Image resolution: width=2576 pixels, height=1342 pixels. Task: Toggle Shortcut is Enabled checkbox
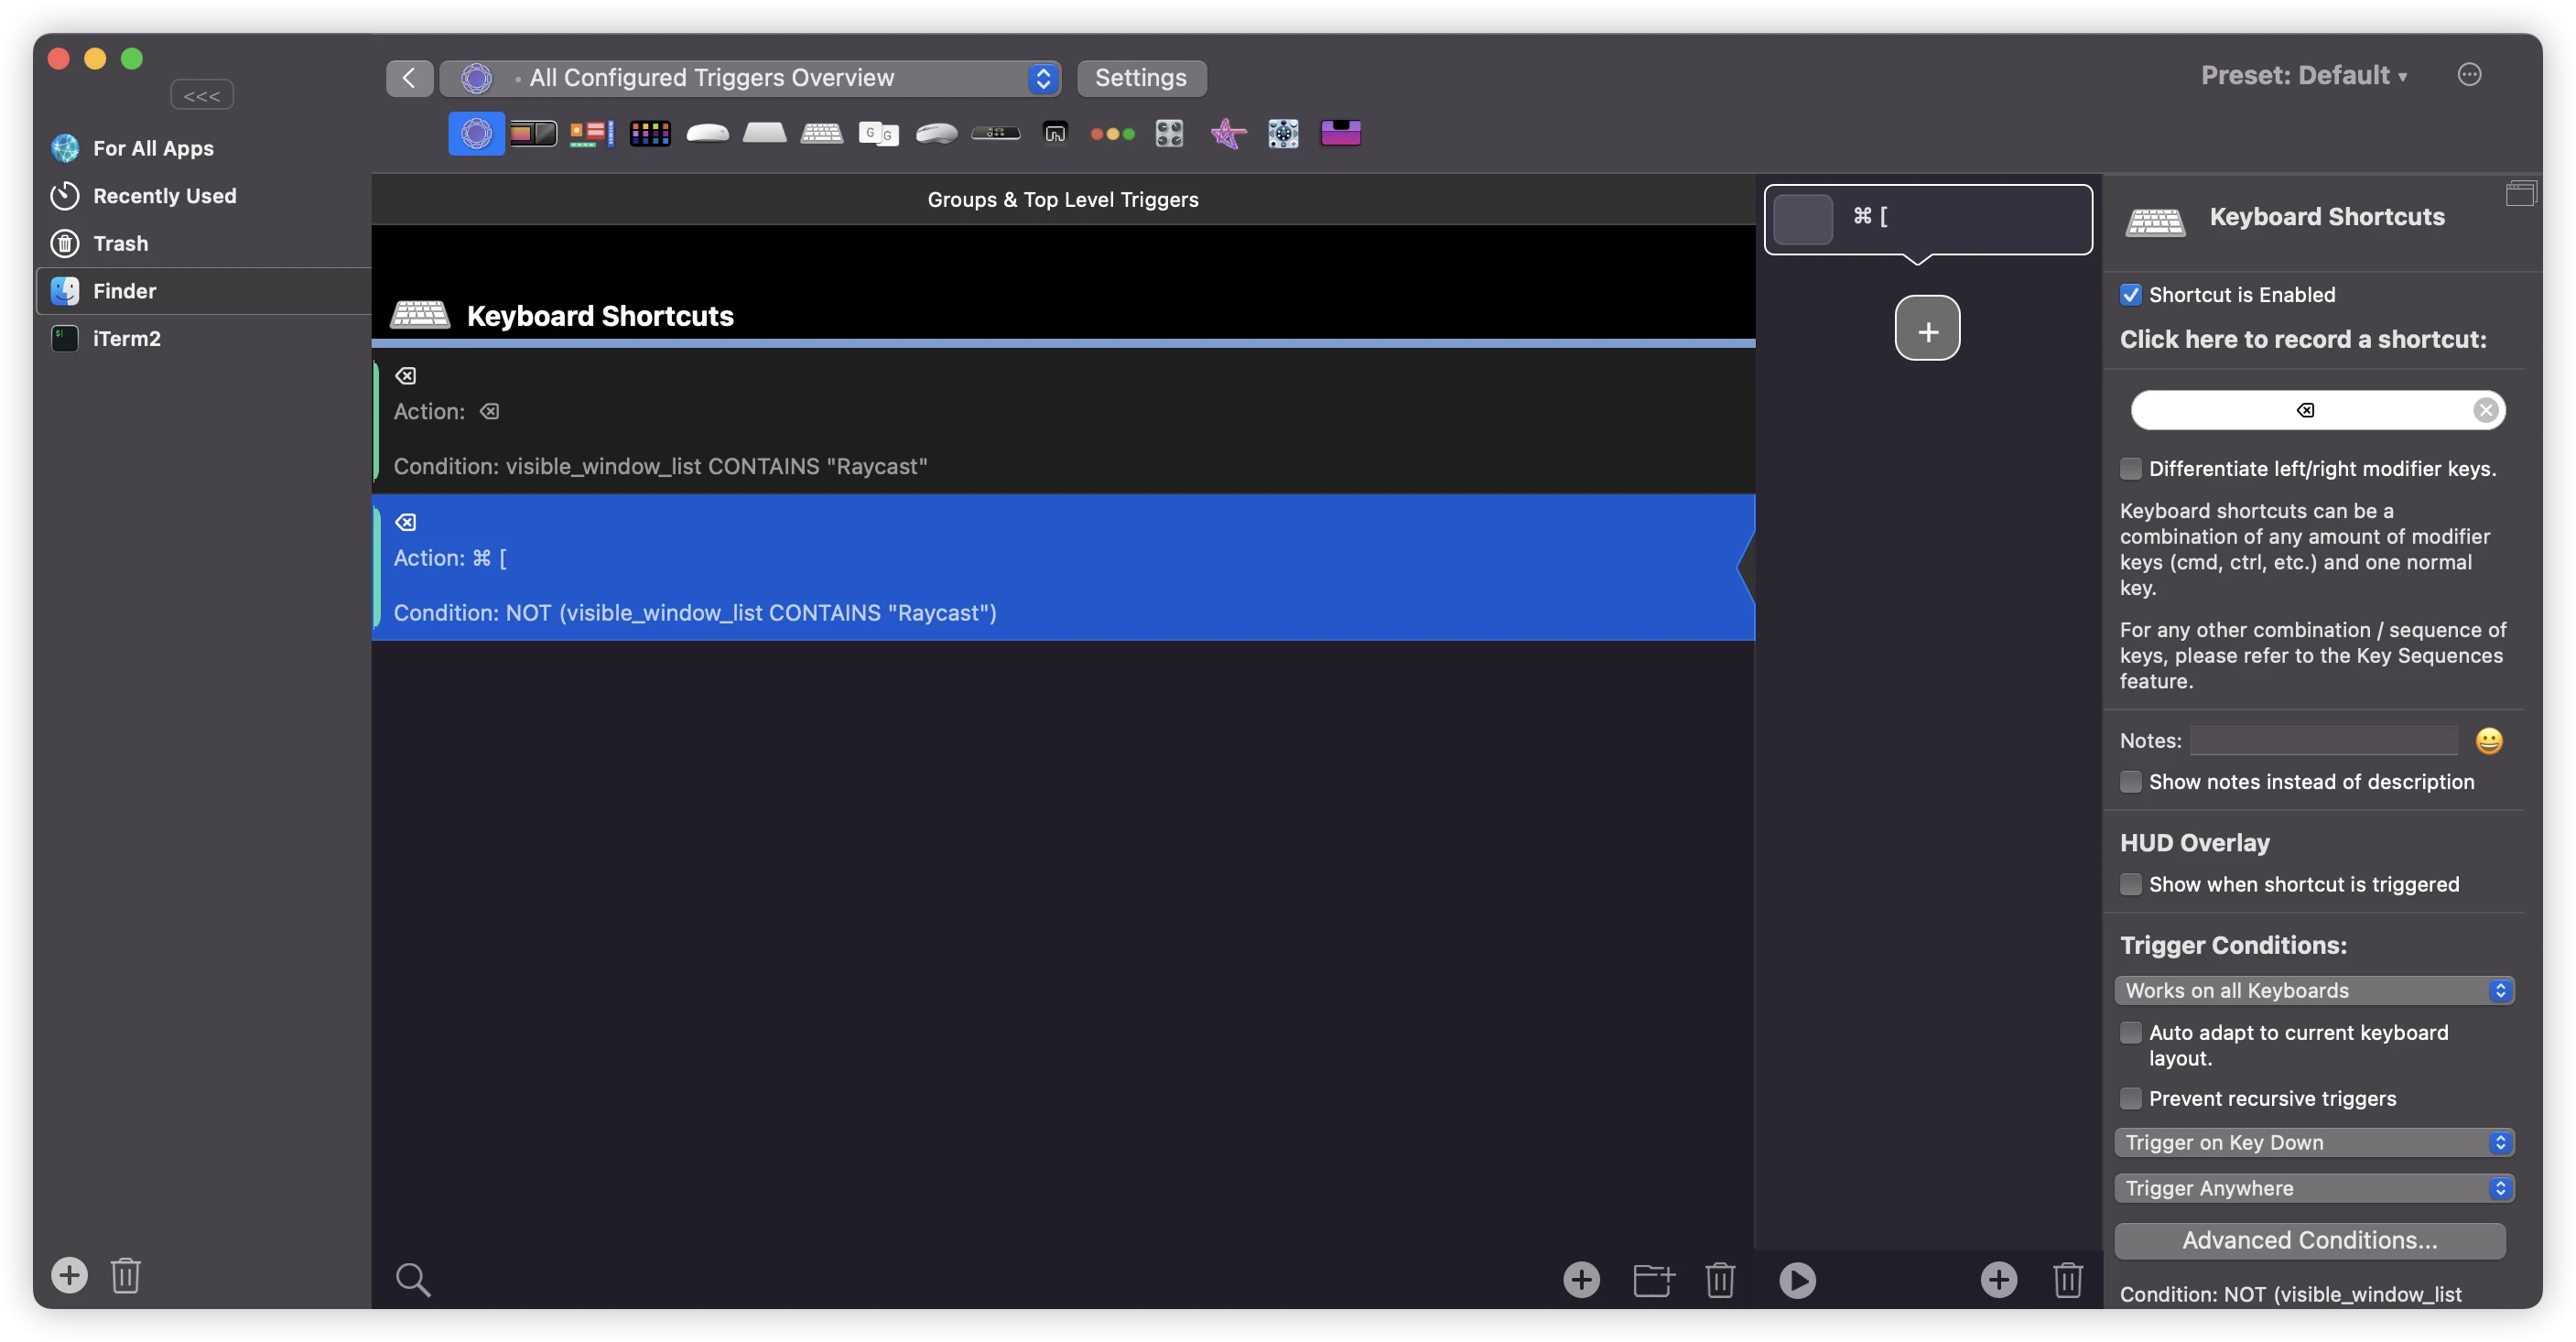coord(2130,295)
